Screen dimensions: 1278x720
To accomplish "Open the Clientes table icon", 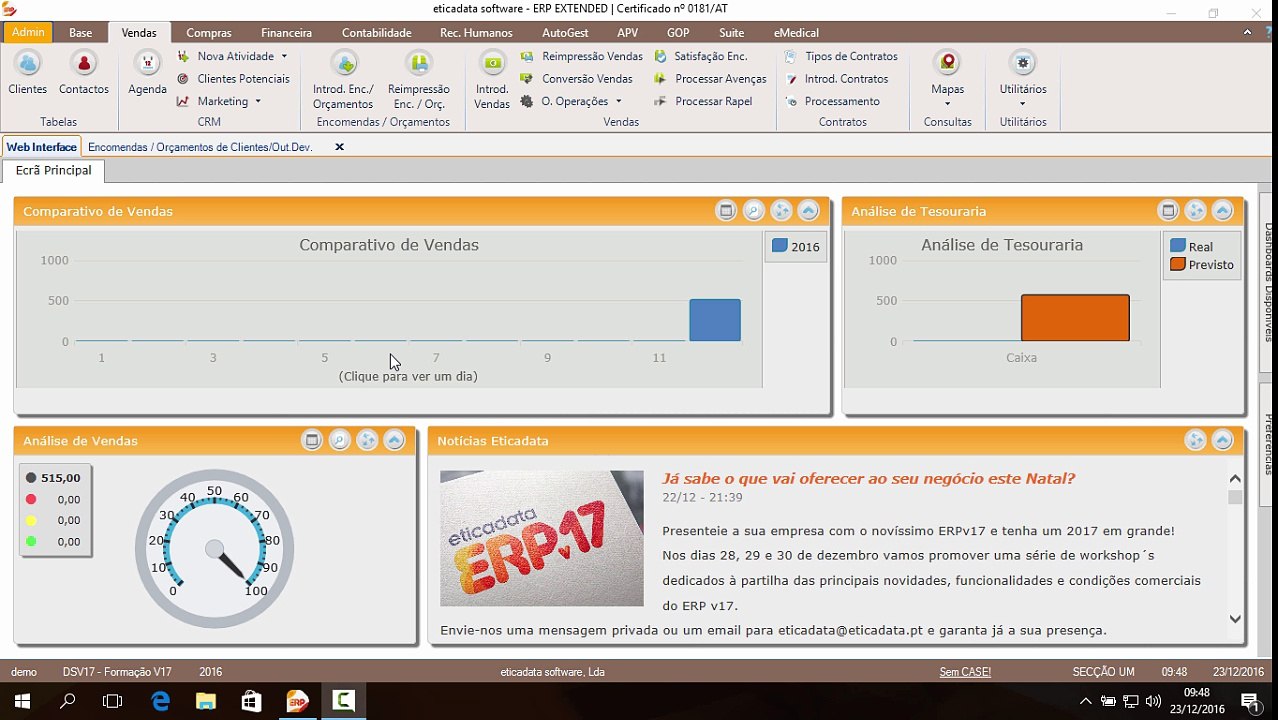I will [28, 74].
